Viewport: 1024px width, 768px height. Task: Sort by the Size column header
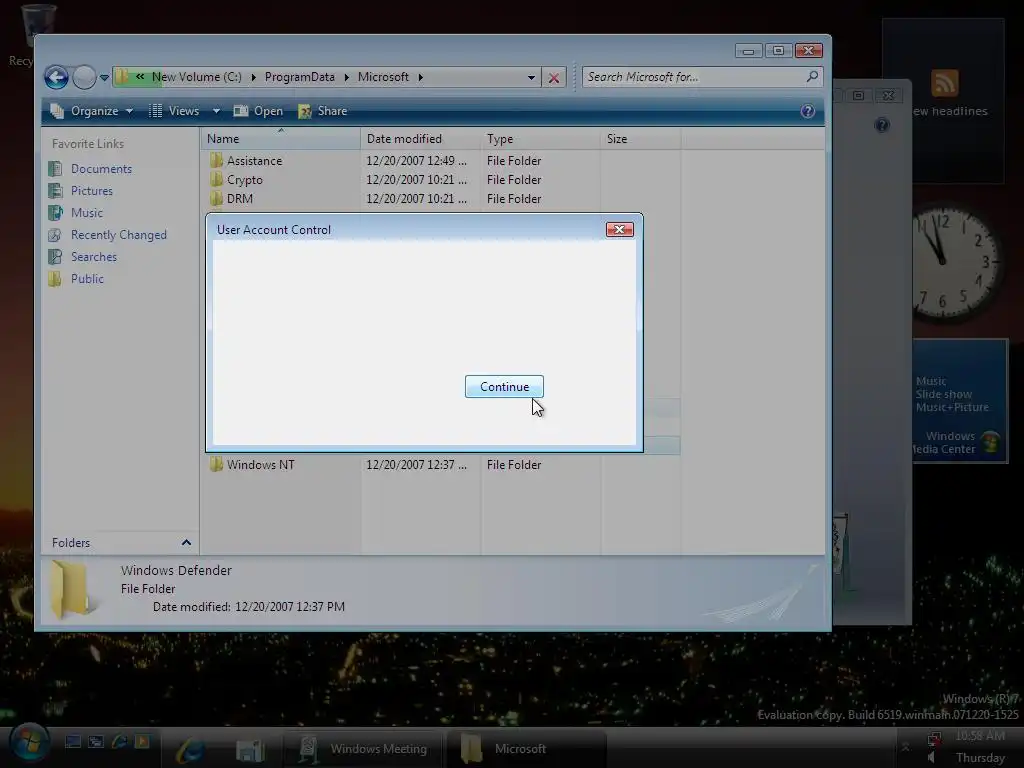point(640,138)
